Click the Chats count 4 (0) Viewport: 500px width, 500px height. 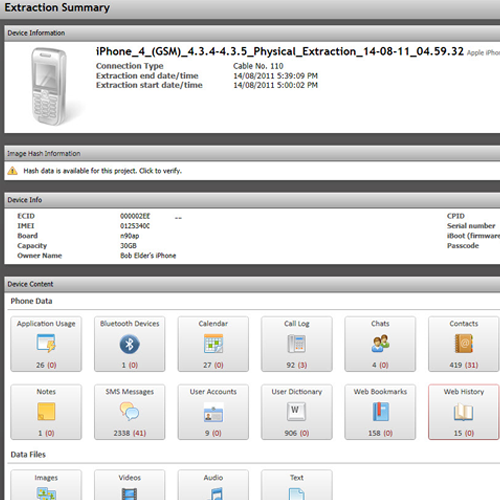pos(380,365)
